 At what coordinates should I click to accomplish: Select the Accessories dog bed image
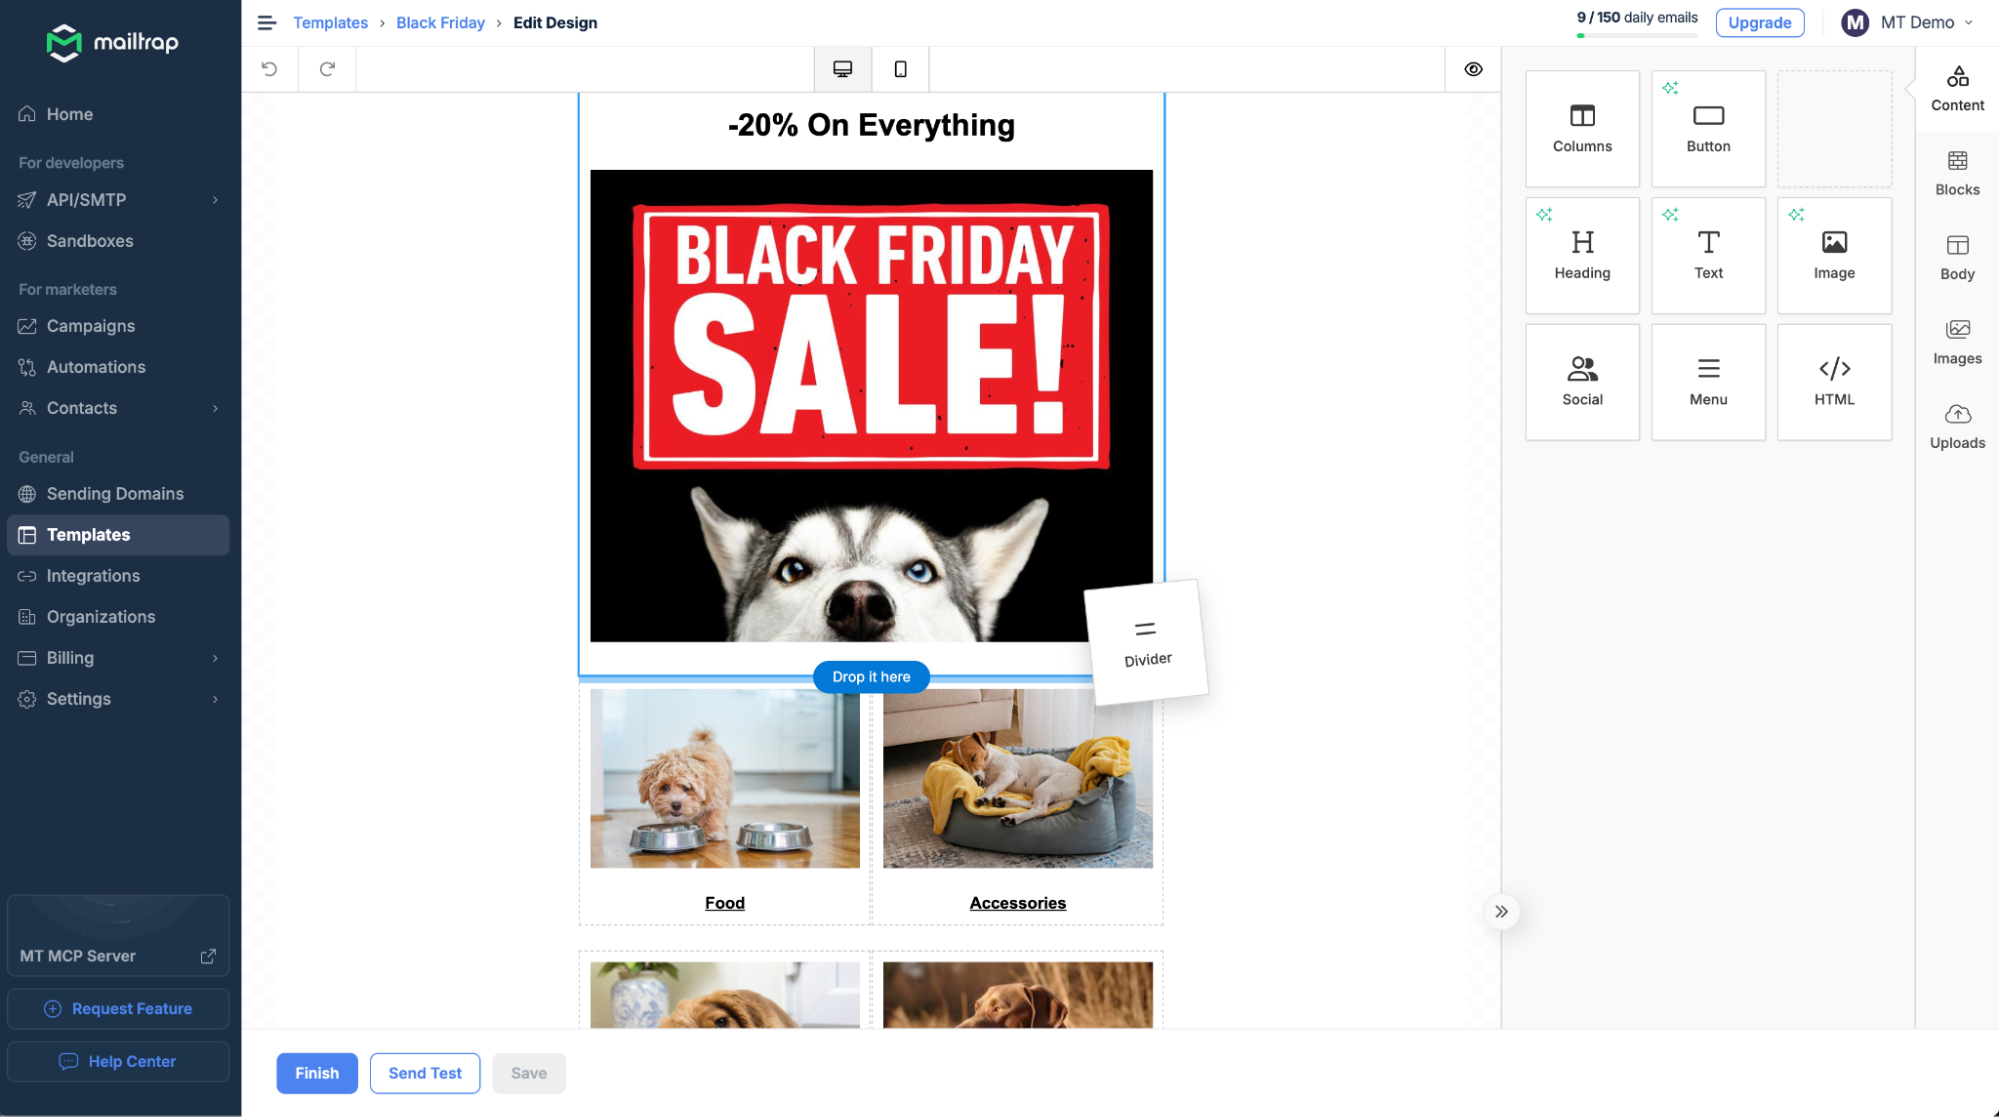point(1018,778)
